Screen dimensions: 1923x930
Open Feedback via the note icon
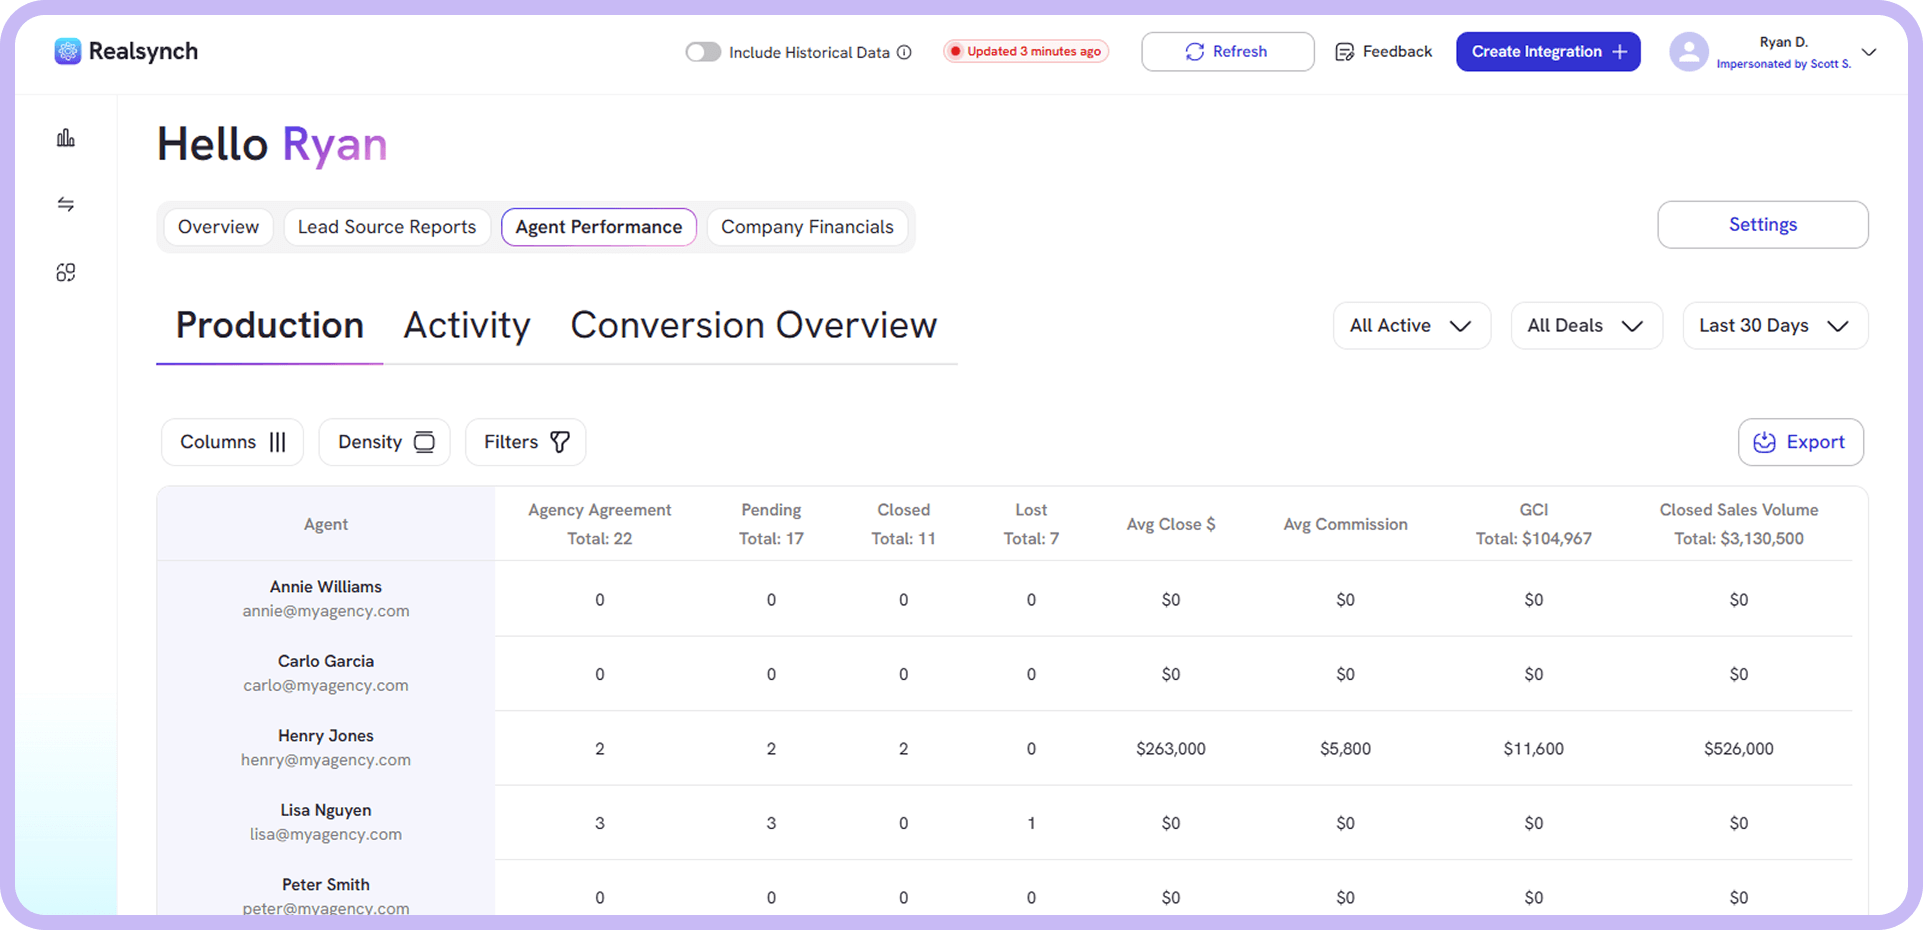click(x=1345, y=52)
